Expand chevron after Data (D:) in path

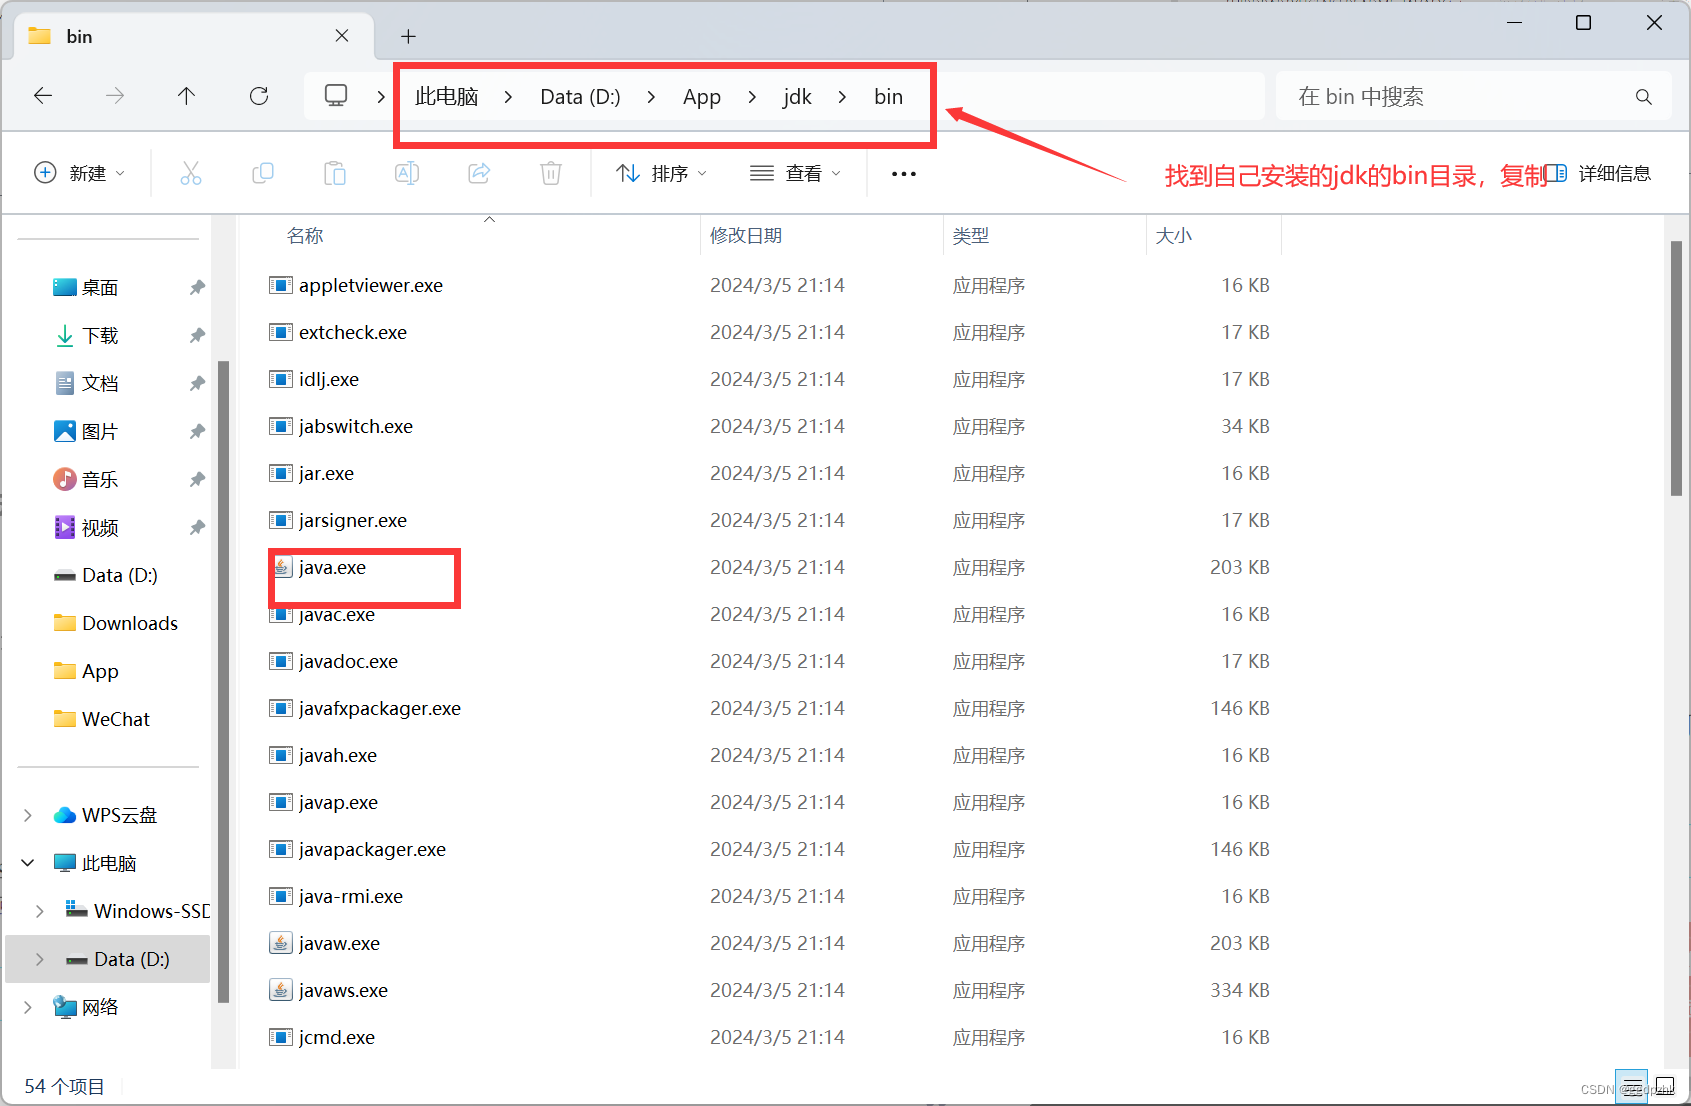coord(651,97)
